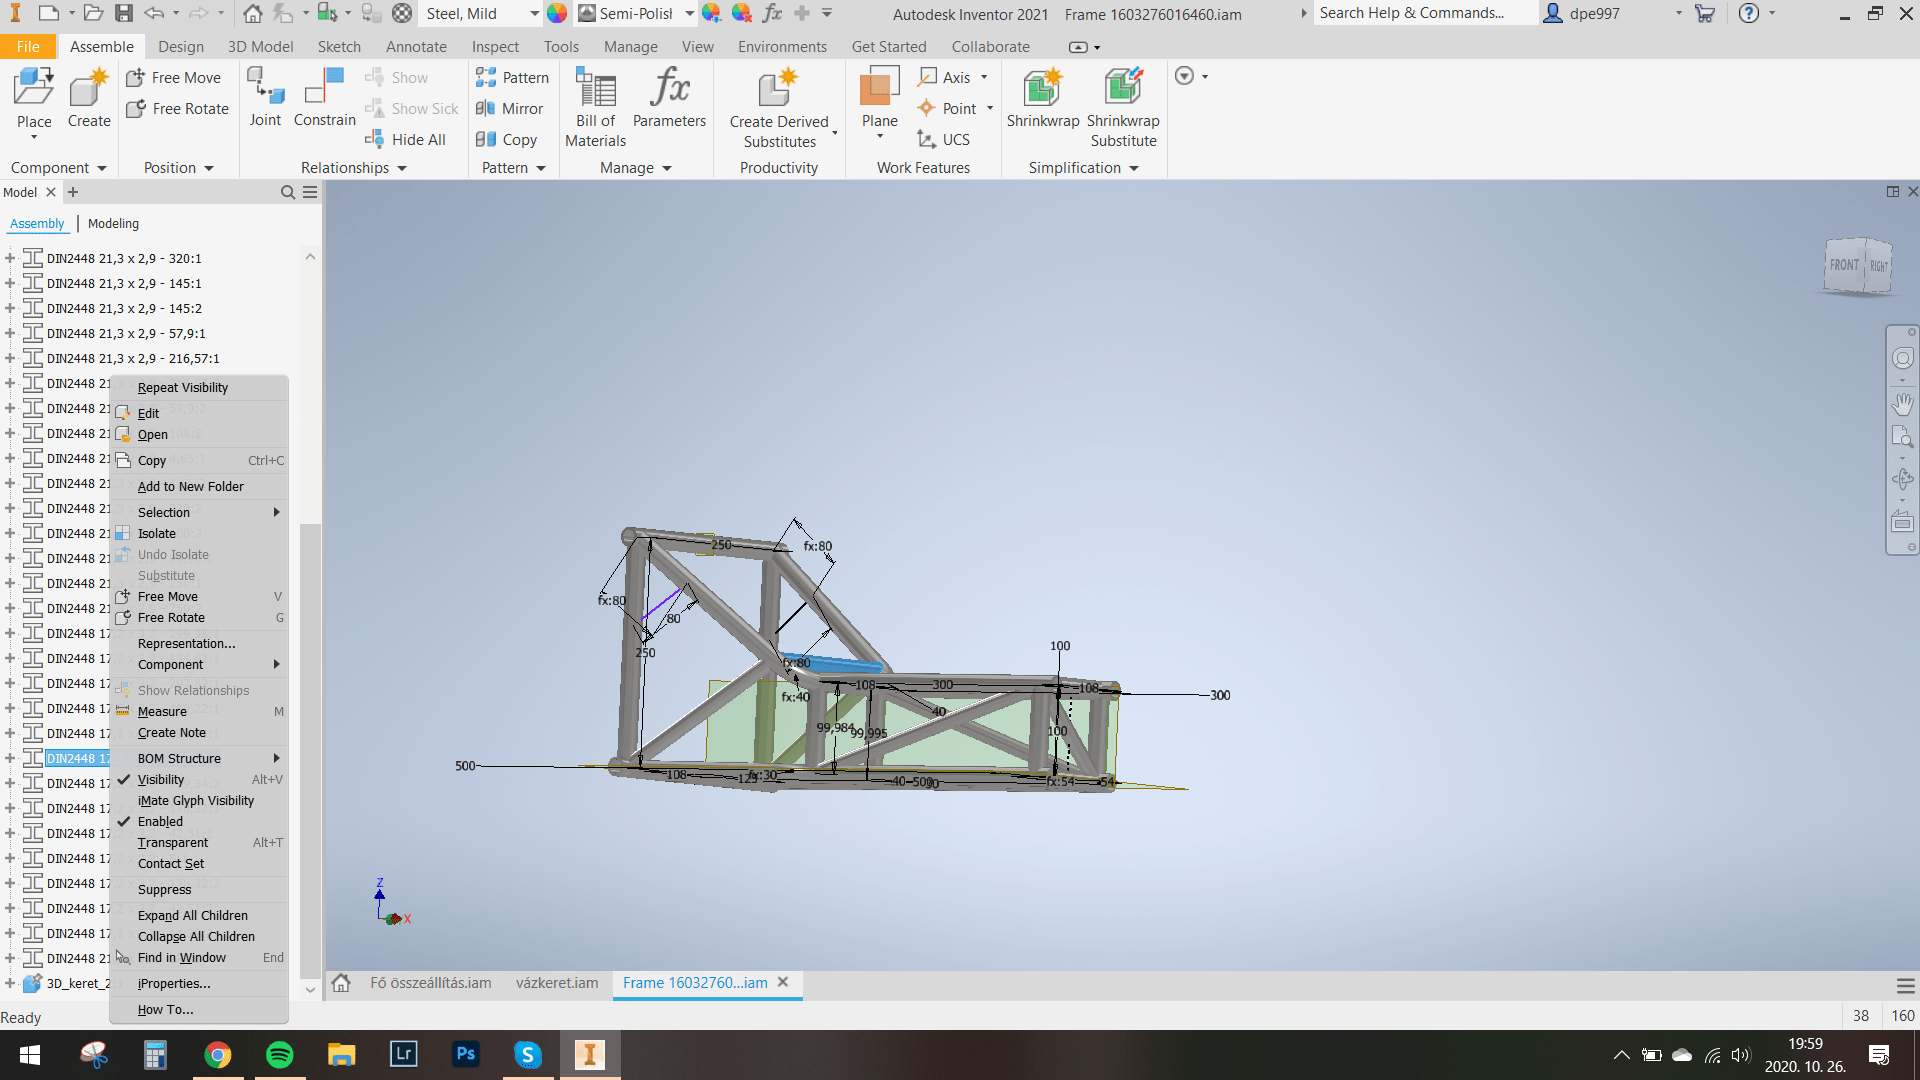1920x1080 pixels.
Task: Open the appearance color wheel picker
Action: [557, 13]
